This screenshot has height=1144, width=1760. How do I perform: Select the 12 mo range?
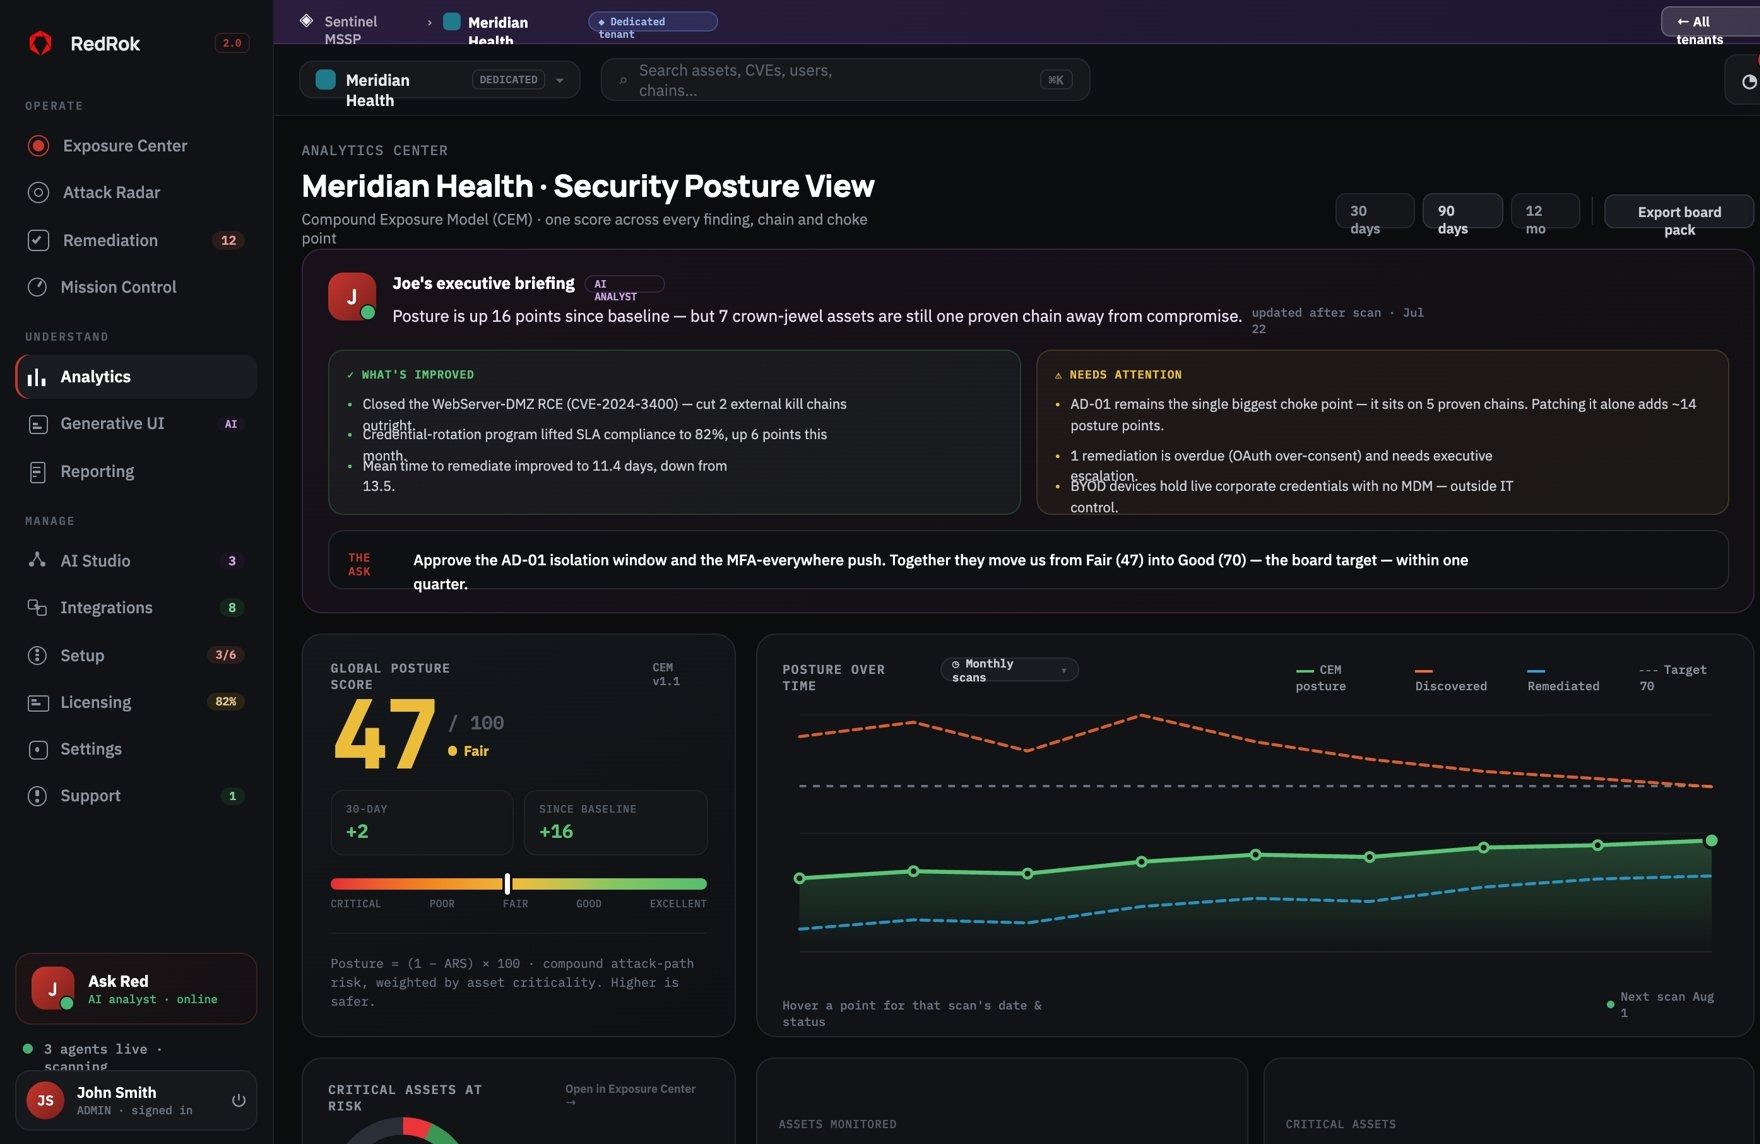[x=1545, y=212]
